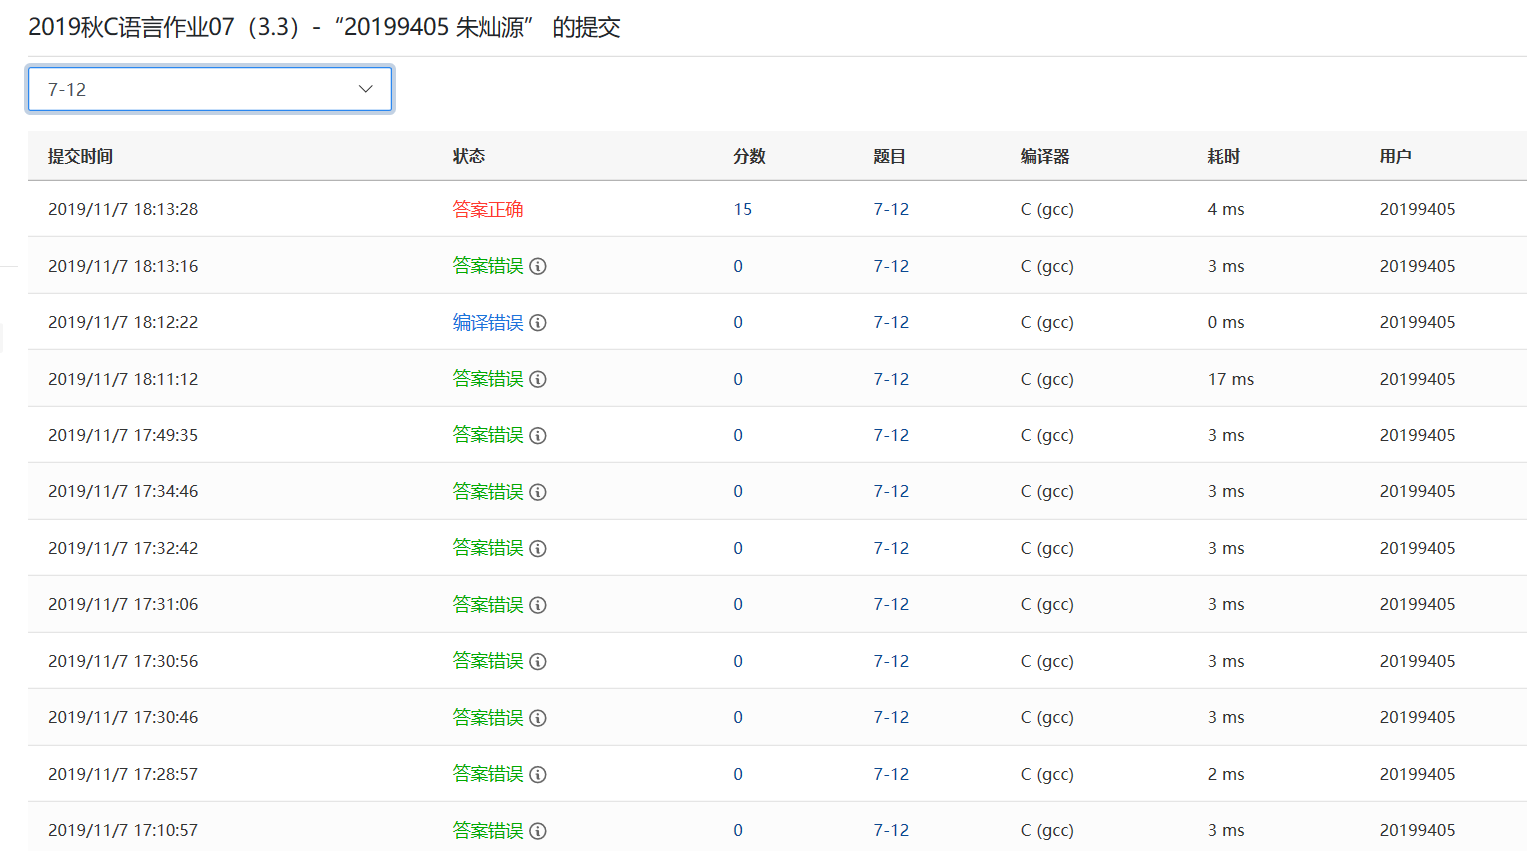Click info icon for 17:32:42 submission

pos(538,548)
